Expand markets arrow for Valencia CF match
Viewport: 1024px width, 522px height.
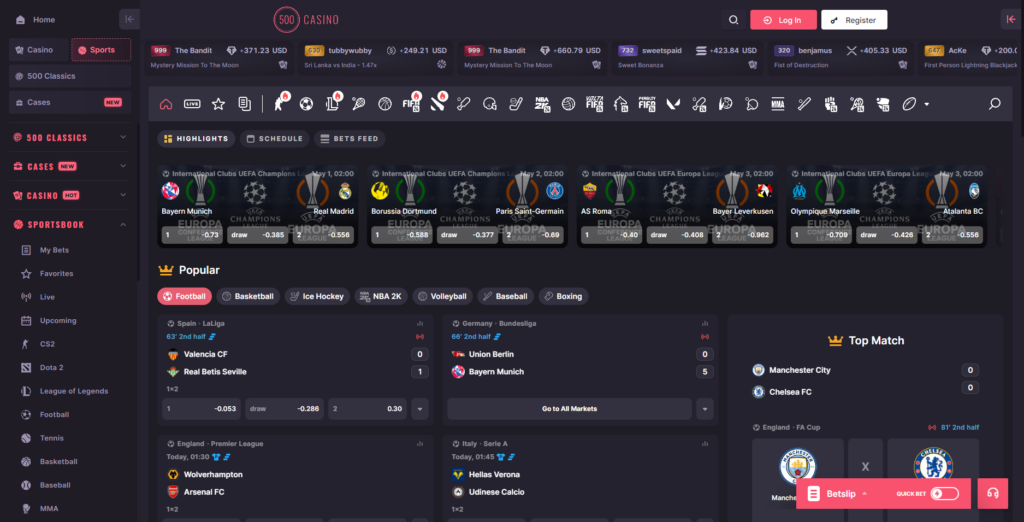420,409
